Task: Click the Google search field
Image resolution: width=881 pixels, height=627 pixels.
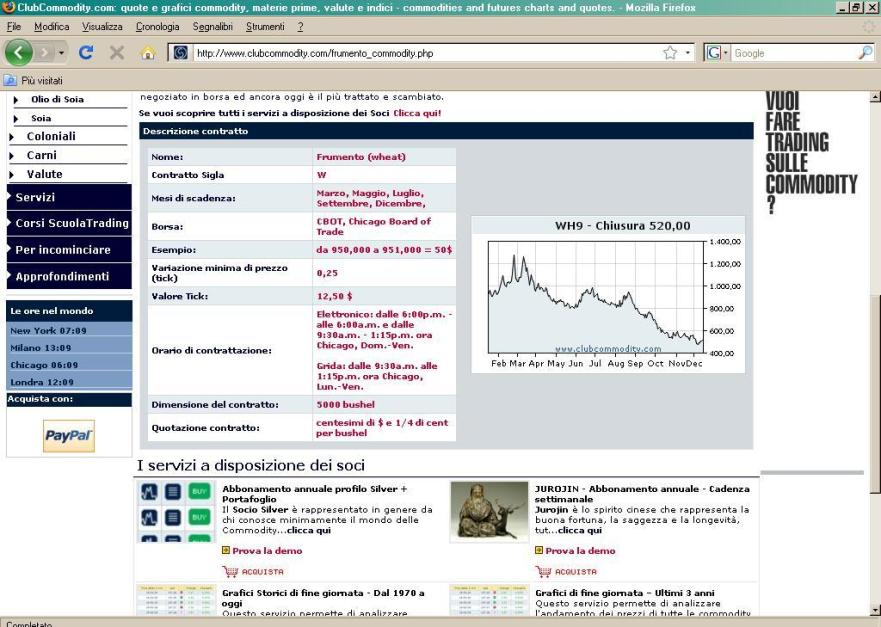Action: pos(794,53)
